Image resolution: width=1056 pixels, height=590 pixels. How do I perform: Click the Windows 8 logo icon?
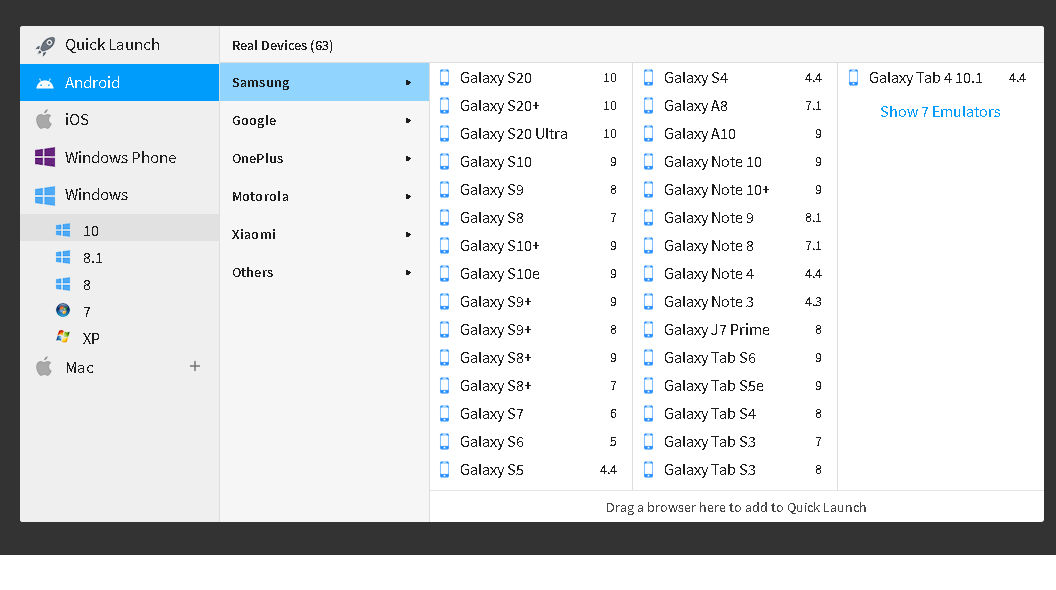tap(63, 284)
